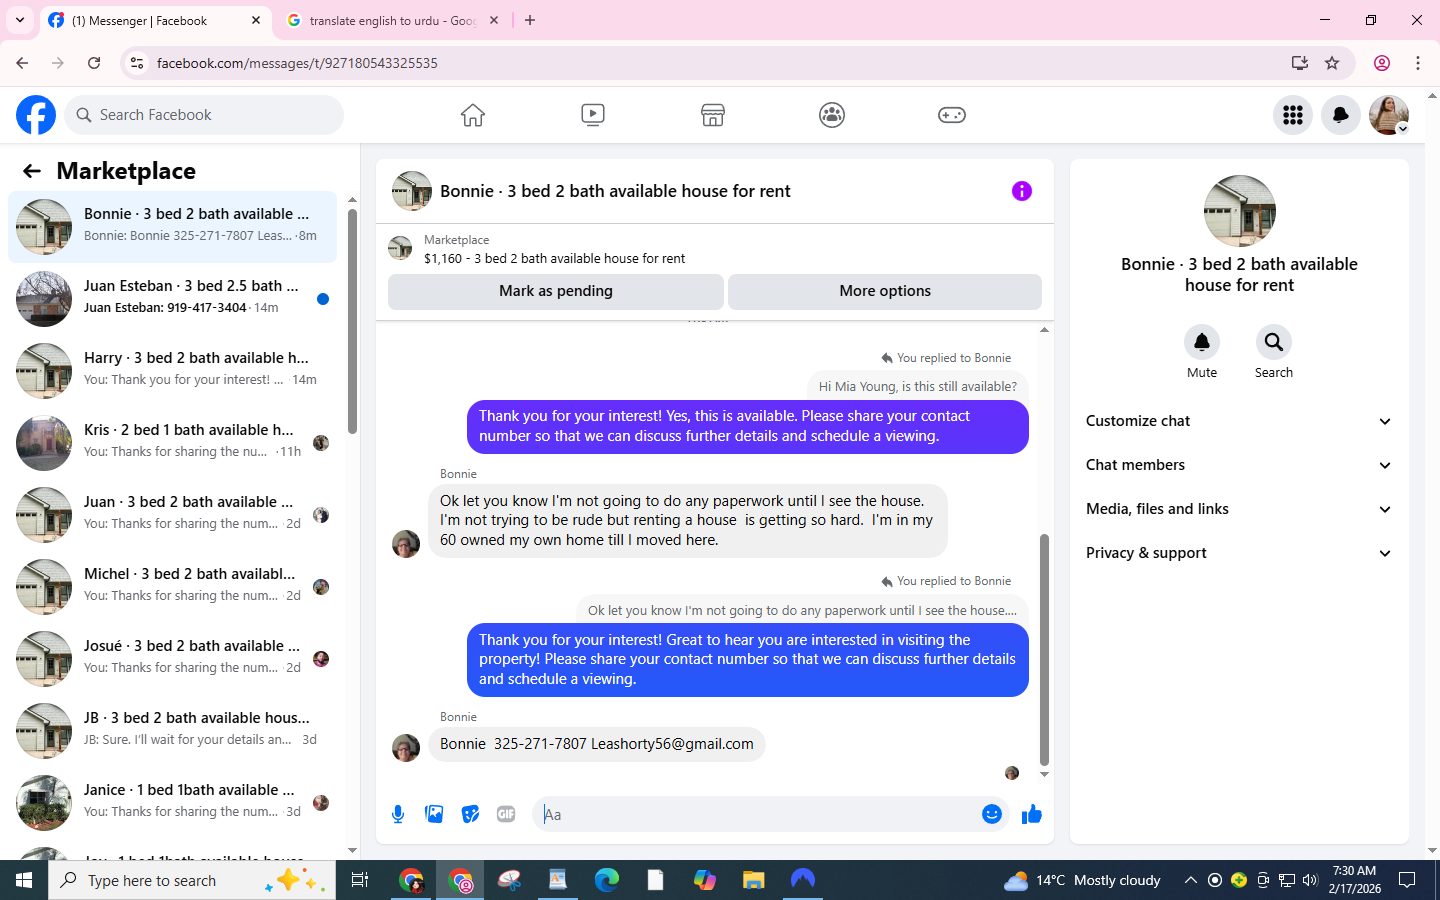Open the Kris 2 bed 1 bath conversation
Image resolution: width=1440 pixels, height=900 pixels.
[172, 443]
